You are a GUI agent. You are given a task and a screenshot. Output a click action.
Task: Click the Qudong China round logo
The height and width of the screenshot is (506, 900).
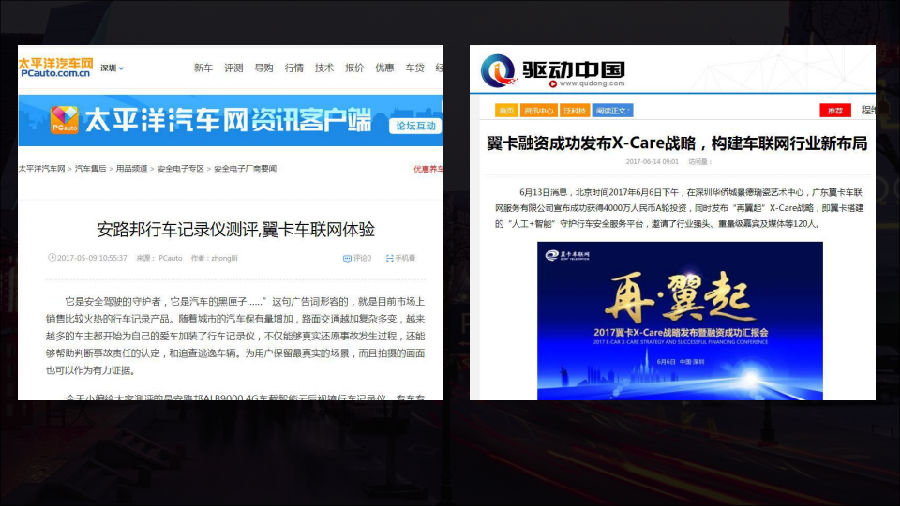click(x=498, y=70)
